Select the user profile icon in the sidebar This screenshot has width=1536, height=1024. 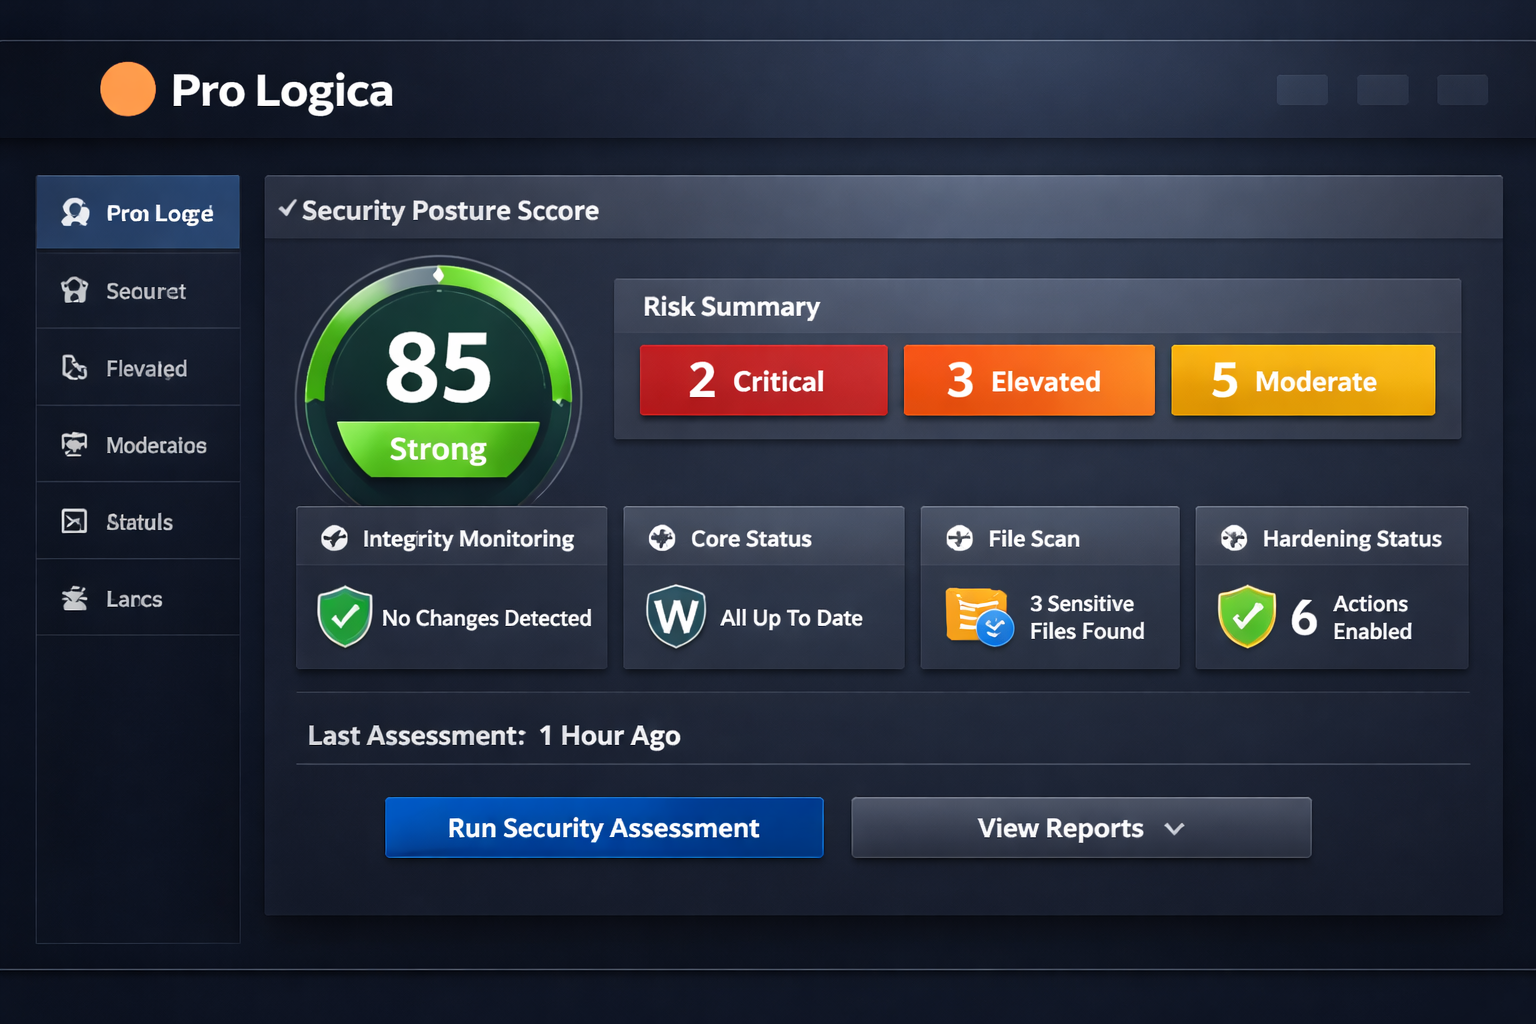(x=76, y=212)
